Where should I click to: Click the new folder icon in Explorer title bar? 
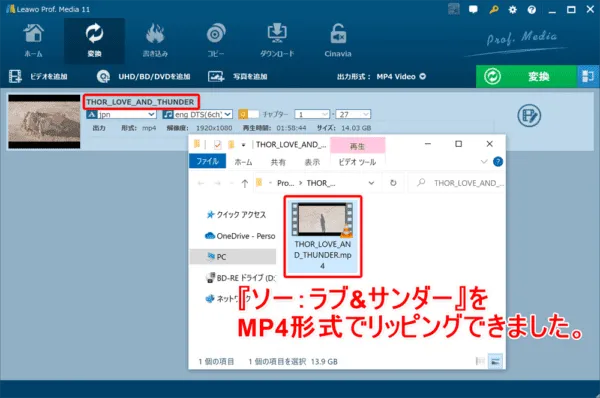pos(231,144)
